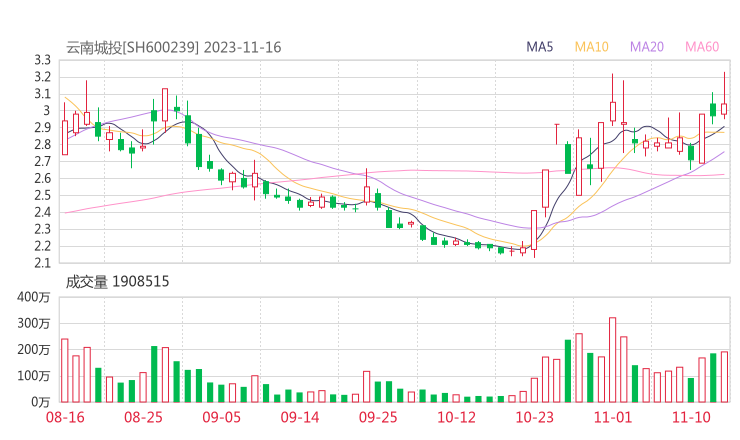Click the MA20 legend label
This screenshot has width=740, height=440.
click(647, 47)
